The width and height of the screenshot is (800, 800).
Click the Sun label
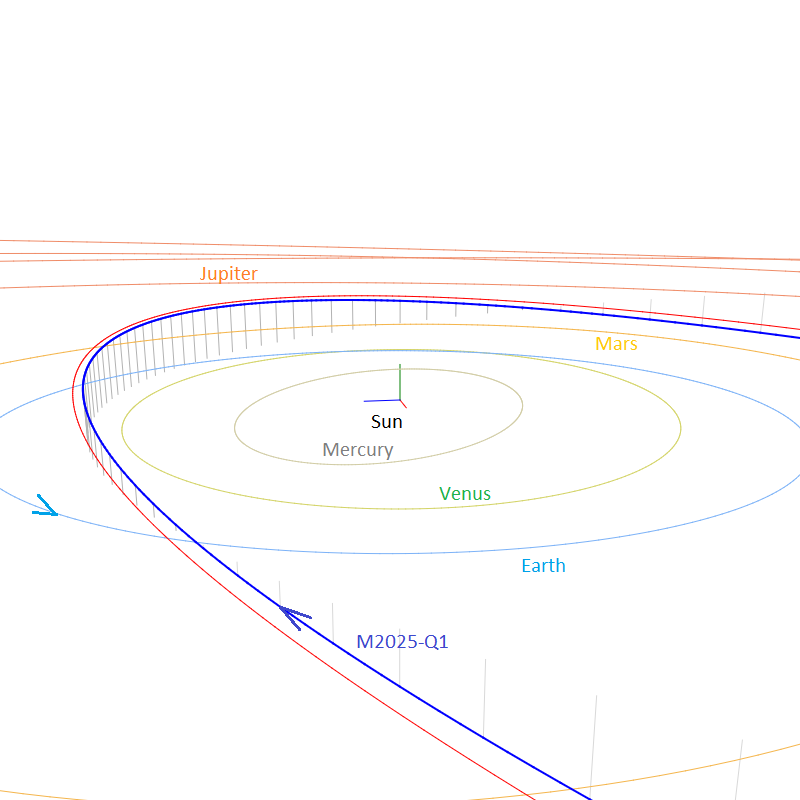386,422
